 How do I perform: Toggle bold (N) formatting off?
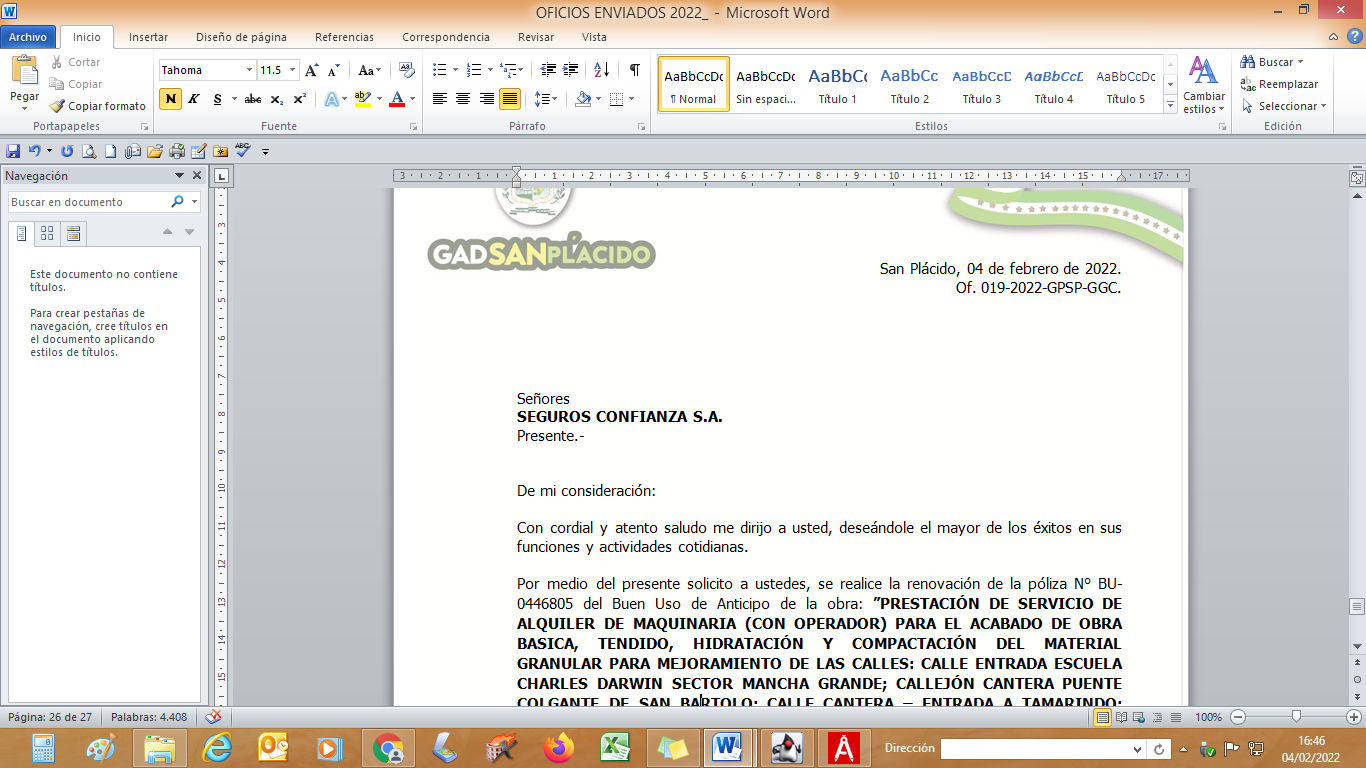(171, 99)
